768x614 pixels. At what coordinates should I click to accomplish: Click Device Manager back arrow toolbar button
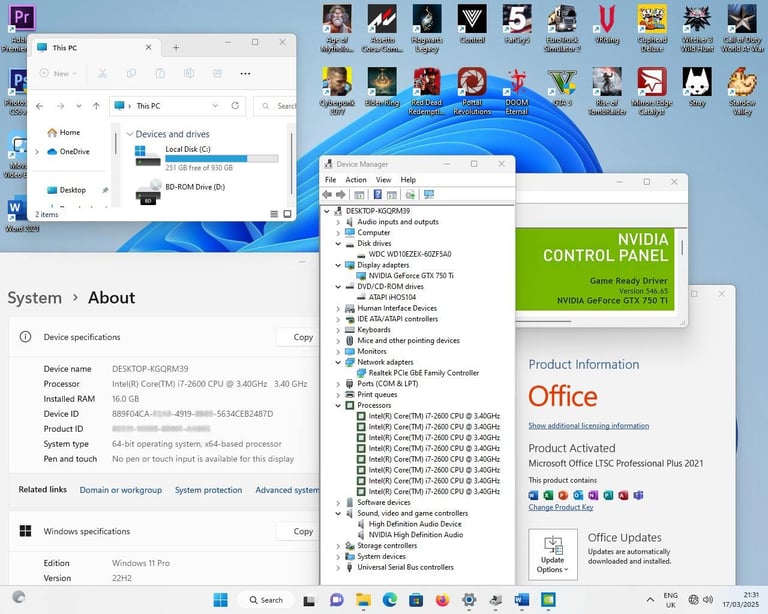(327, 194)
